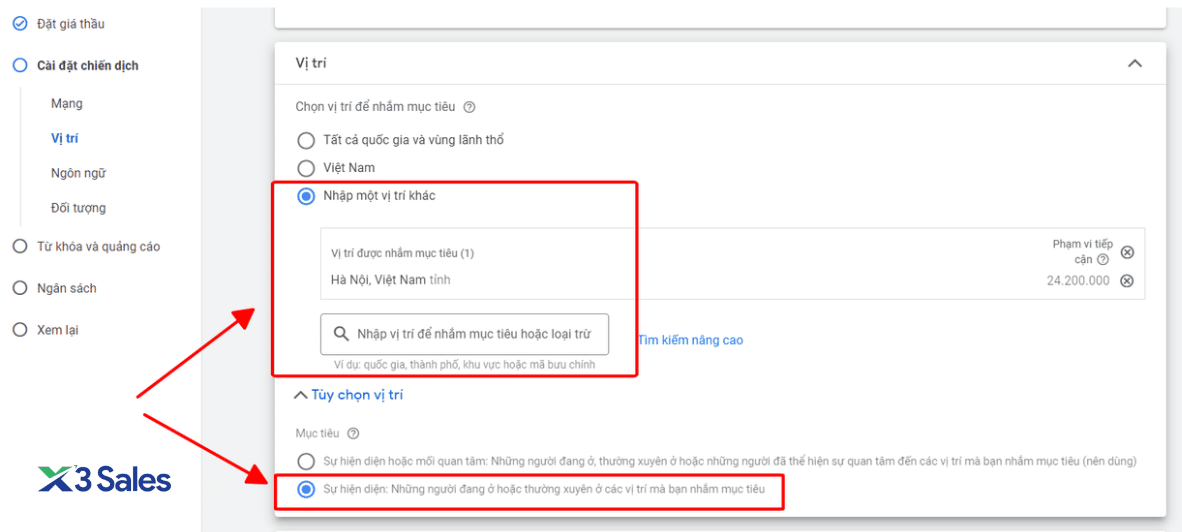Collapse the 'Vị trí' section with chevron
Screen dimensions: 1182x532
[x=1135, y=64]
